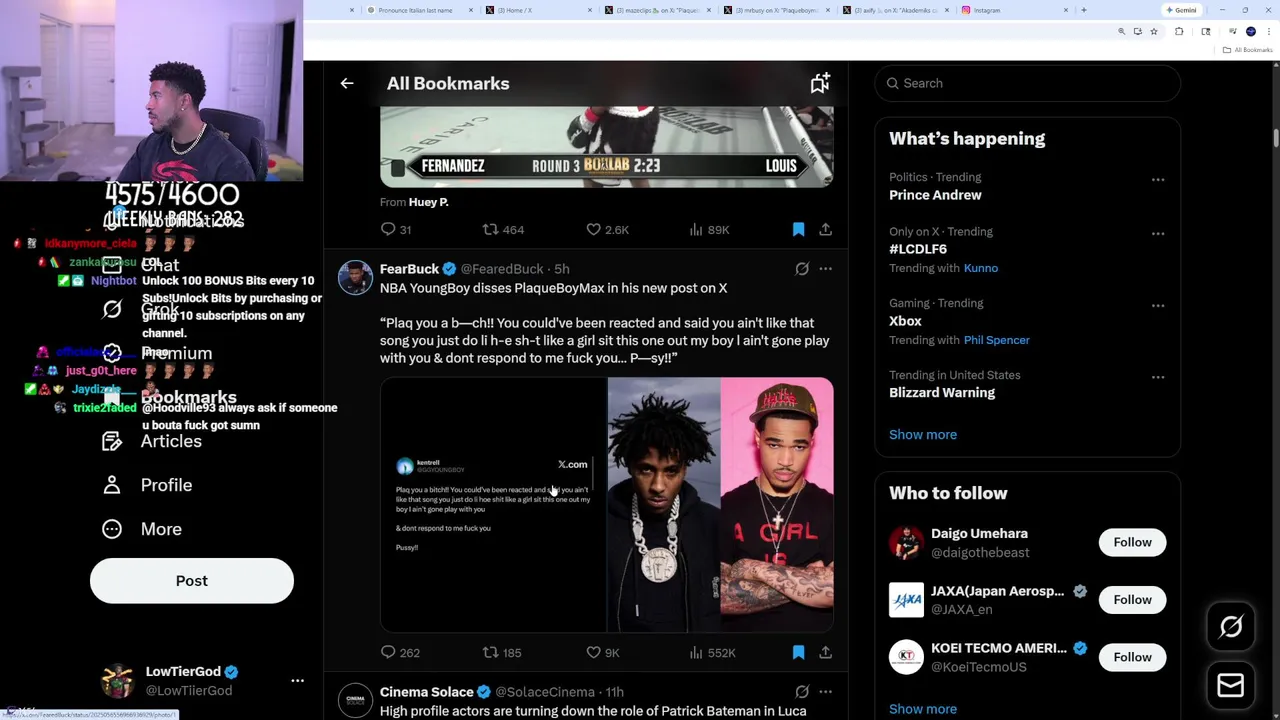Open more options for Blizzard Warning trend
Viewport: 1280px width, 720px height.
(x=1158, y=377)
